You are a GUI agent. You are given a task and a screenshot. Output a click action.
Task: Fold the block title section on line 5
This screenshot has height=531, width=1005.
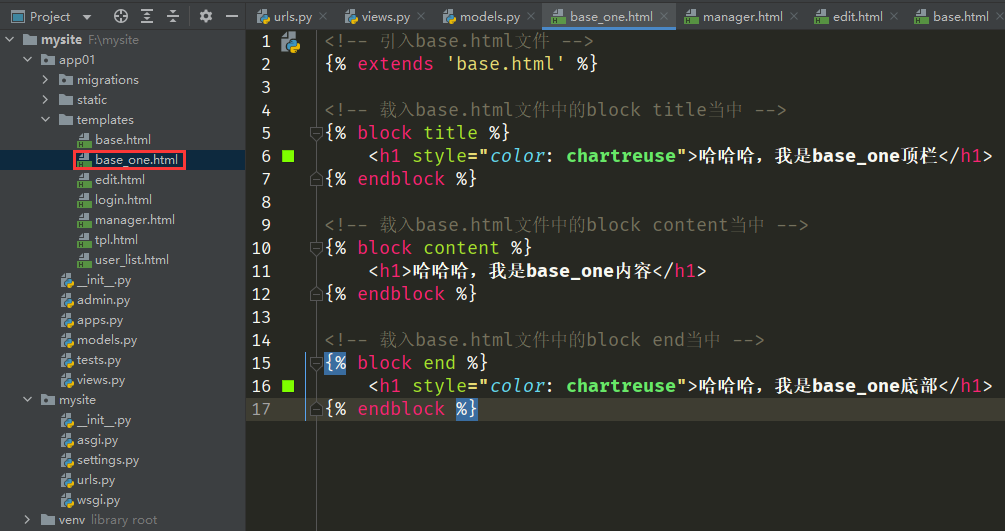click(315, 133)
